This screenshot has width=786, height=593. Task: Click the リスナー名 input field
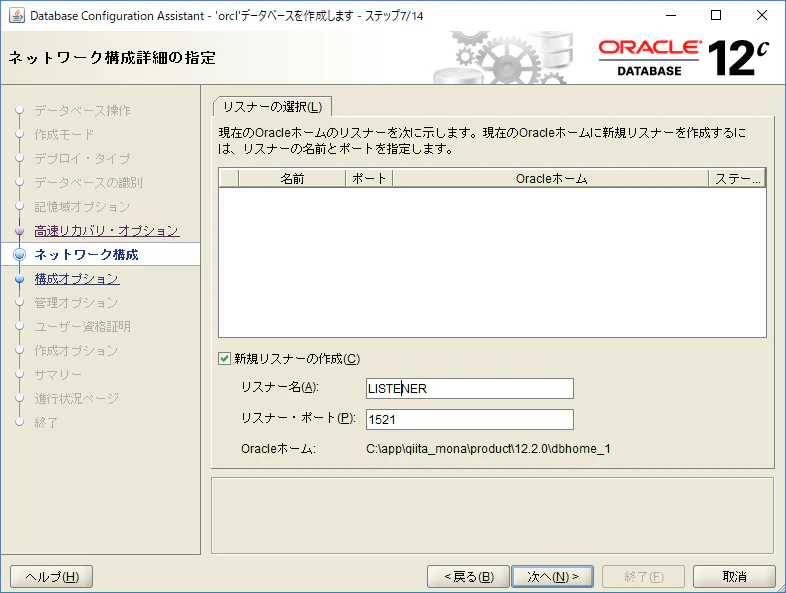(x=470, y=388)
